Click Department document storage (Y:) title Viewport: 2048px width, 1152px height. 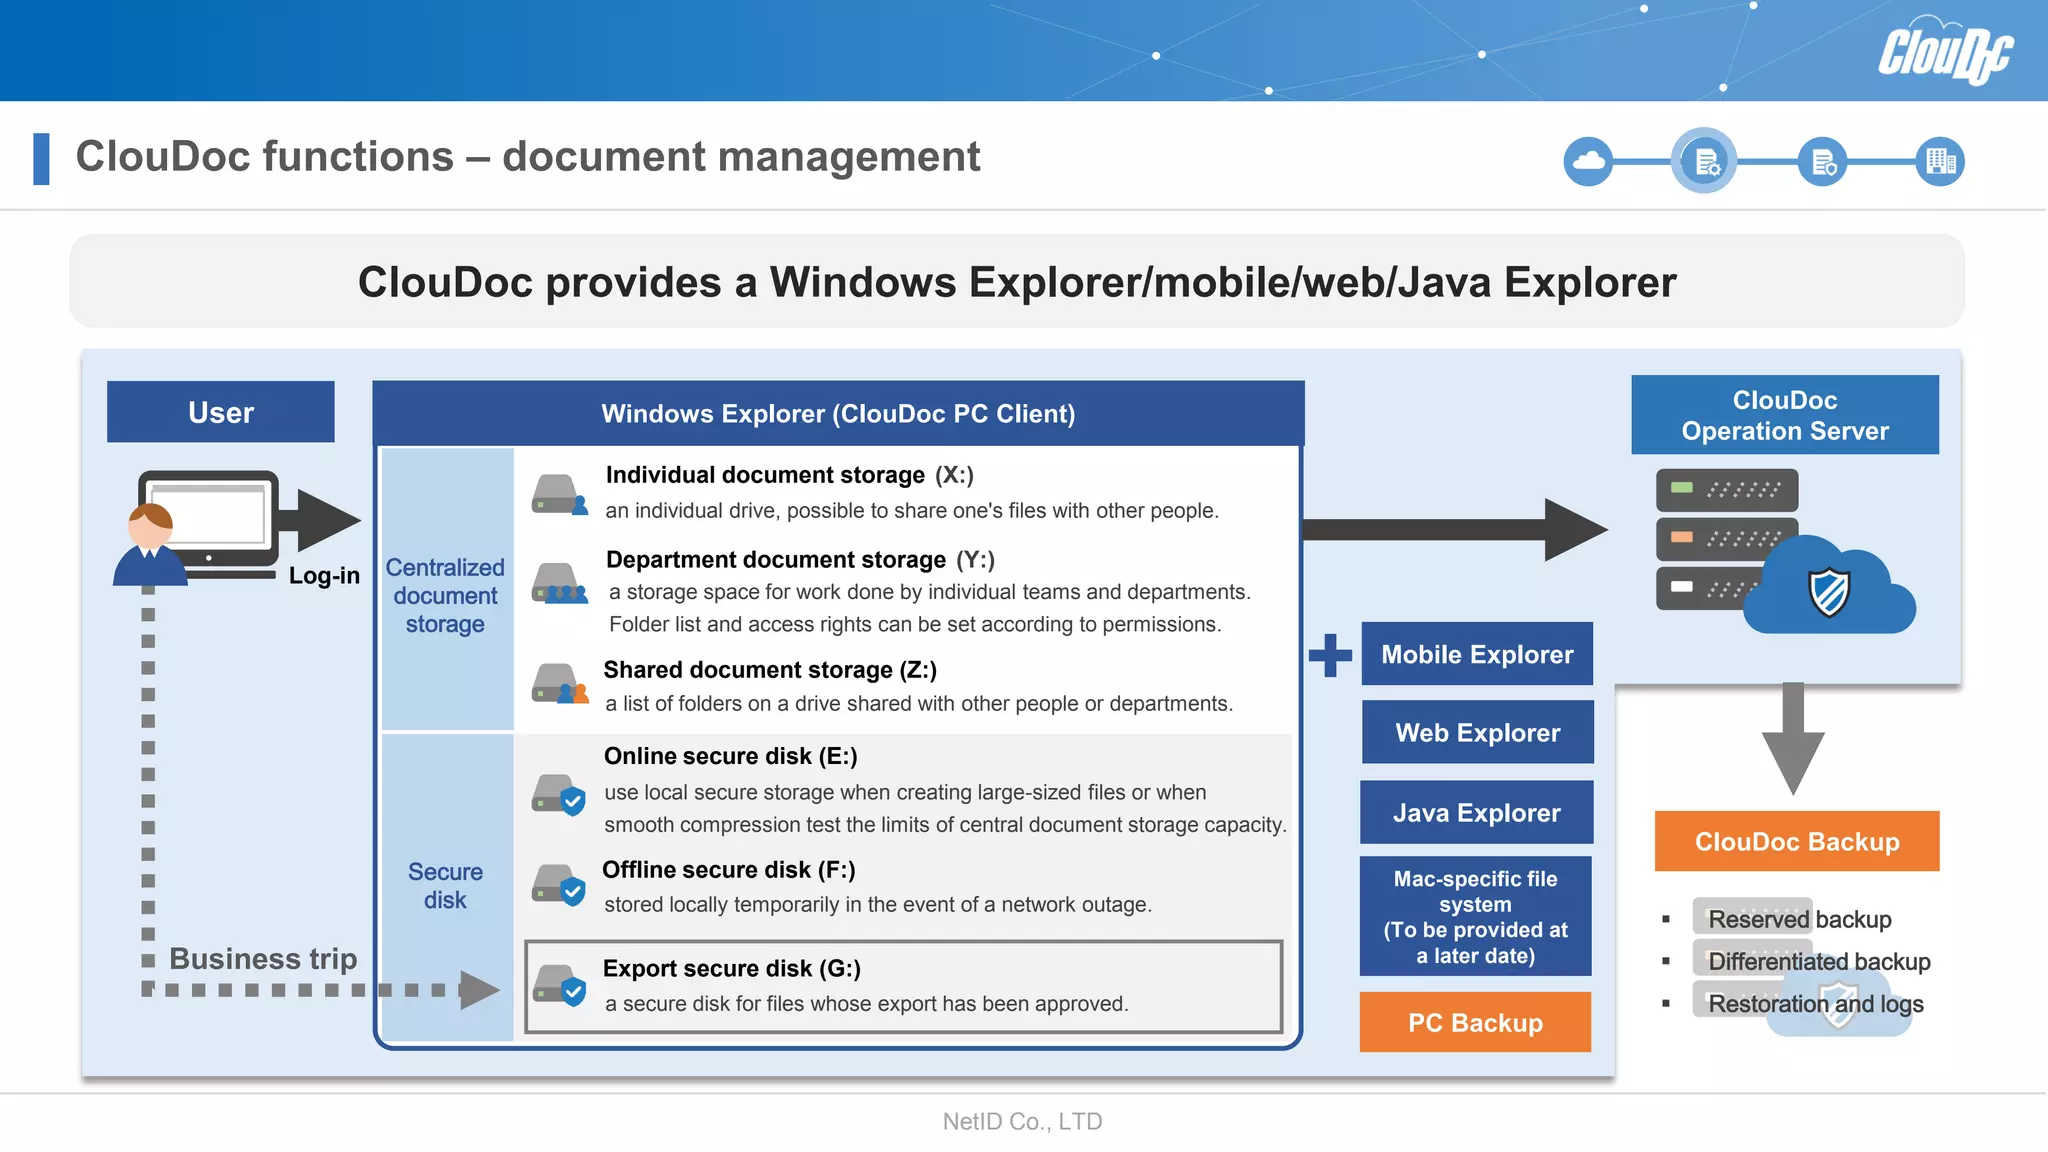pos(800,559)
